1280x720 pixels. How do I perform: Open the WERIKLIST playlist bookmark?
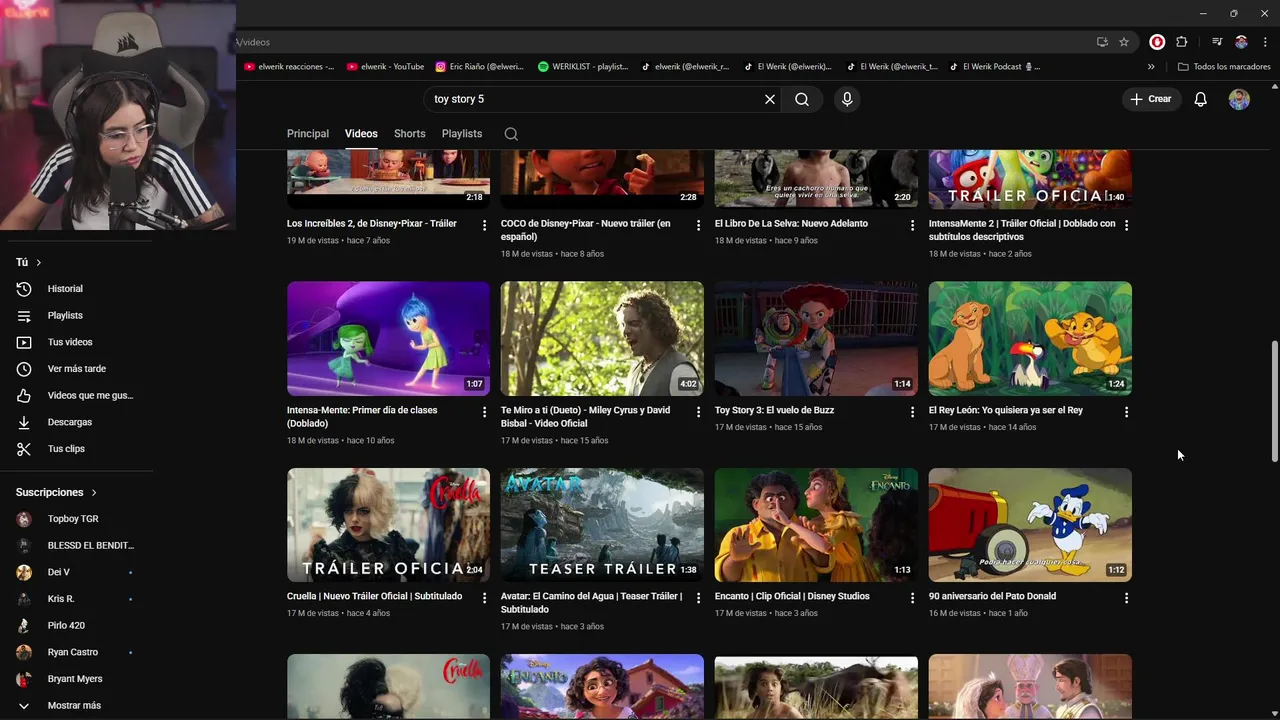[583, 67]
